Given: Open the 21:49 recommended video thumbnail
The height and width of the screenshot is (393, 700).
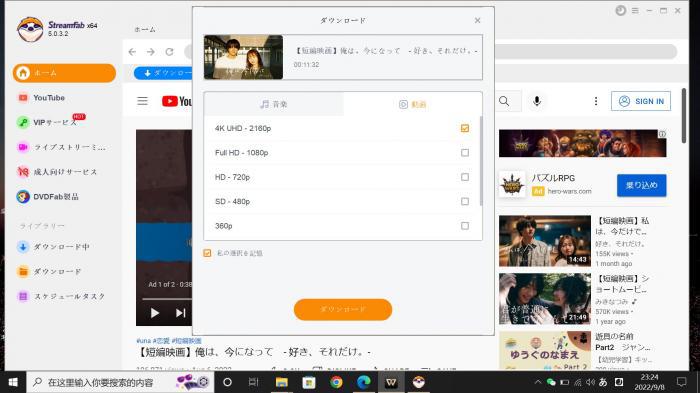Looking at the screenshot, I should (545, 299).
